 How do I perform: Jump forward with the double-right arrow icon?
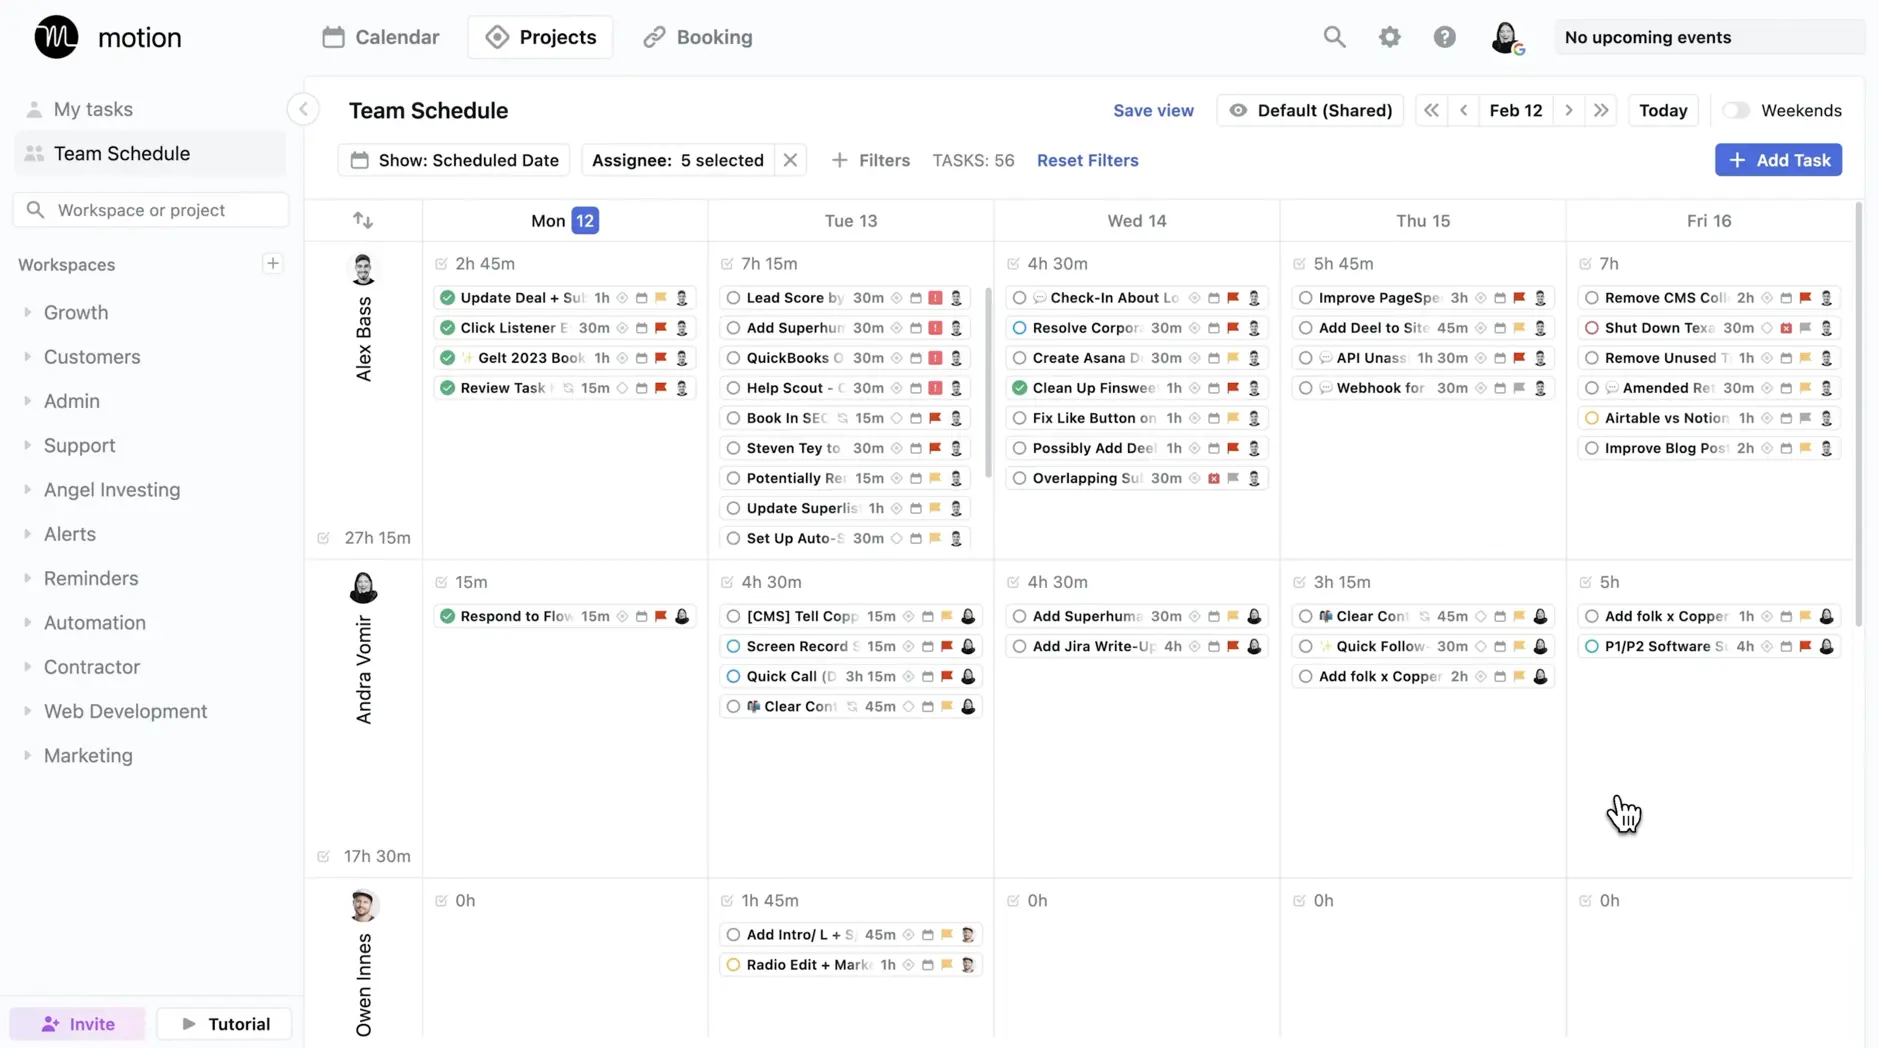point(1601,110)
